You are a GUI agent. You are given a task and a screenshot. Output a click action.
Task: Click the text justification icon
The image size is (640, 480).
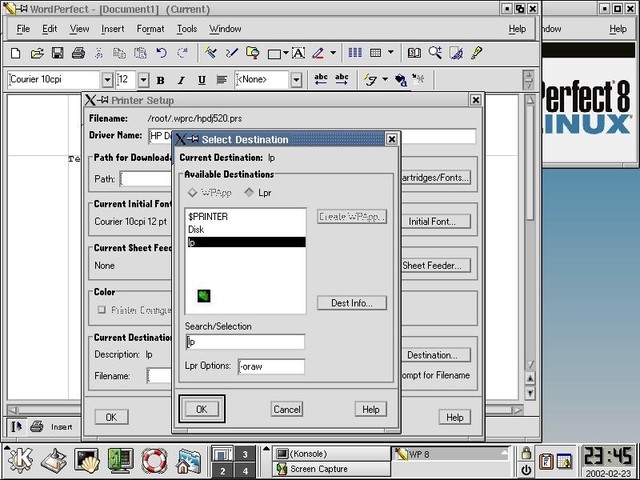click(222, 80)
